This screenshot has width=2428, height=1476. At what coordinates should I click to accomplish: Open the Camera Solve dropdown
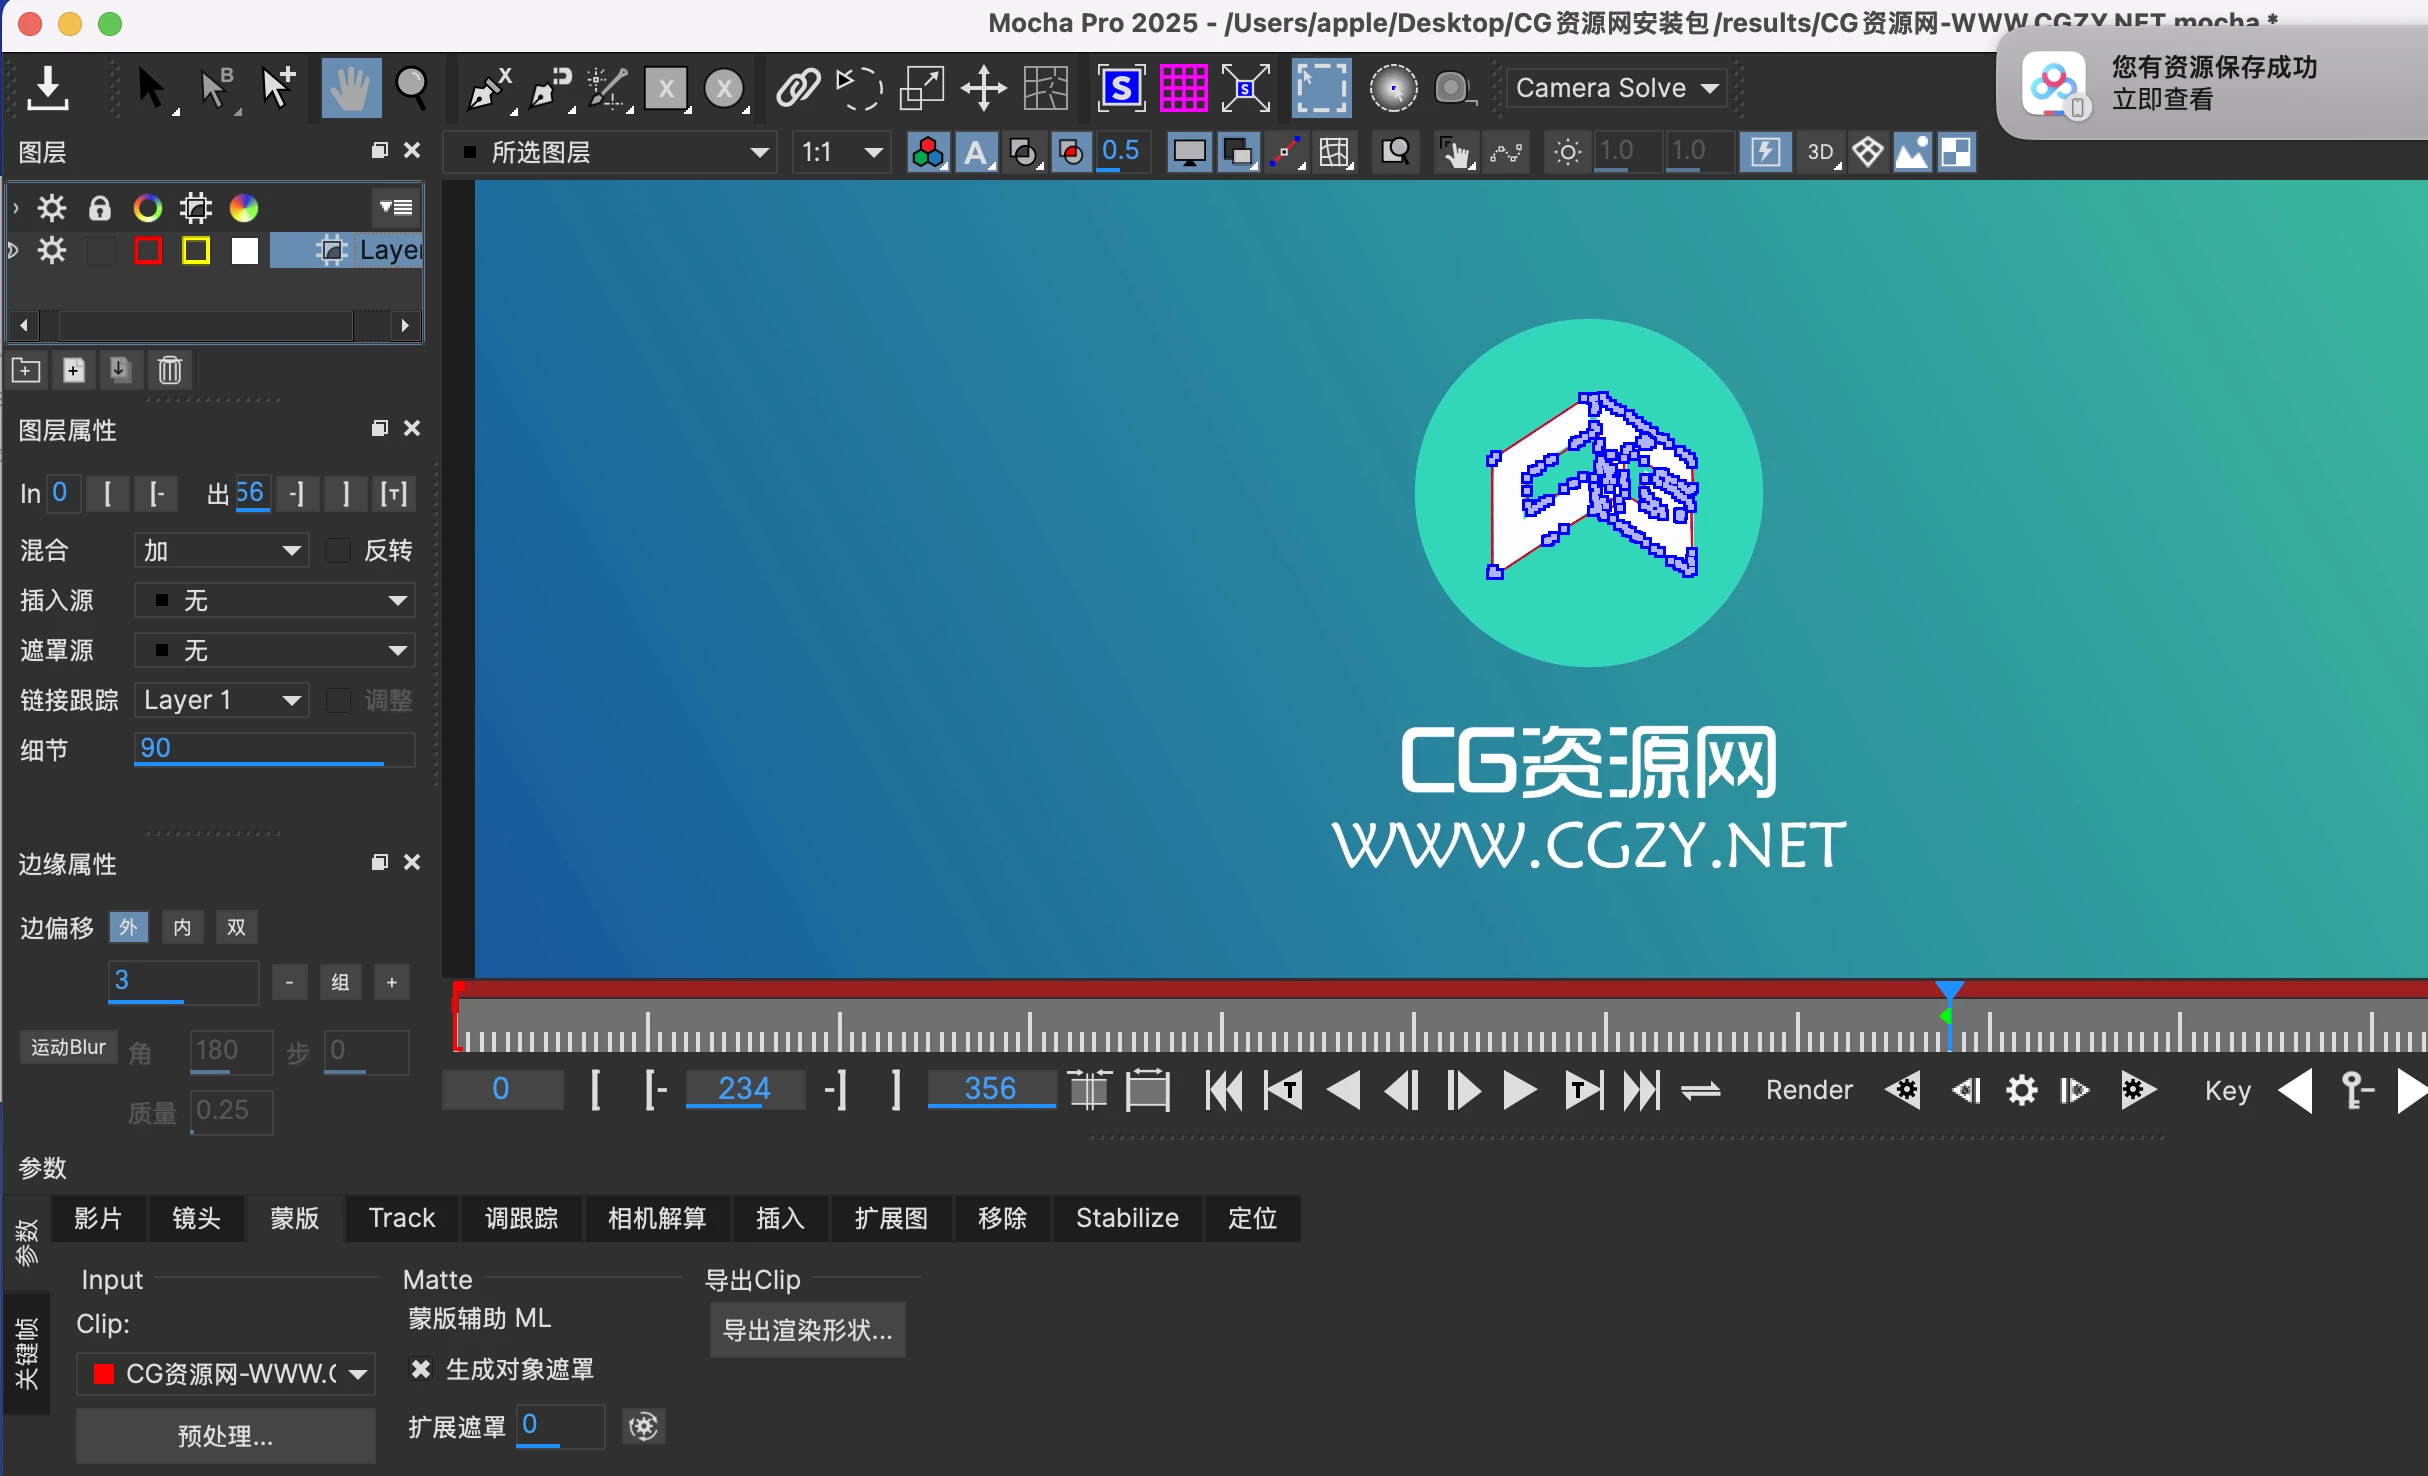[1616, 88]
